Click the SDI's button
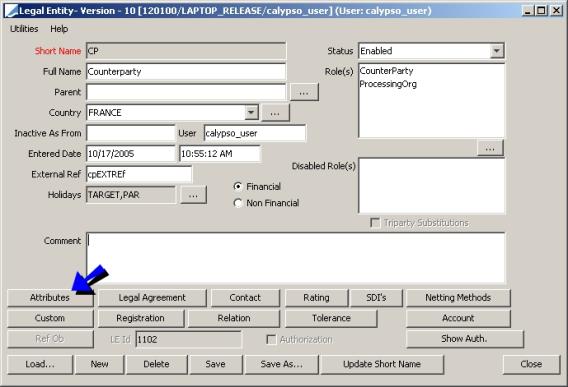 click(376, 298)
